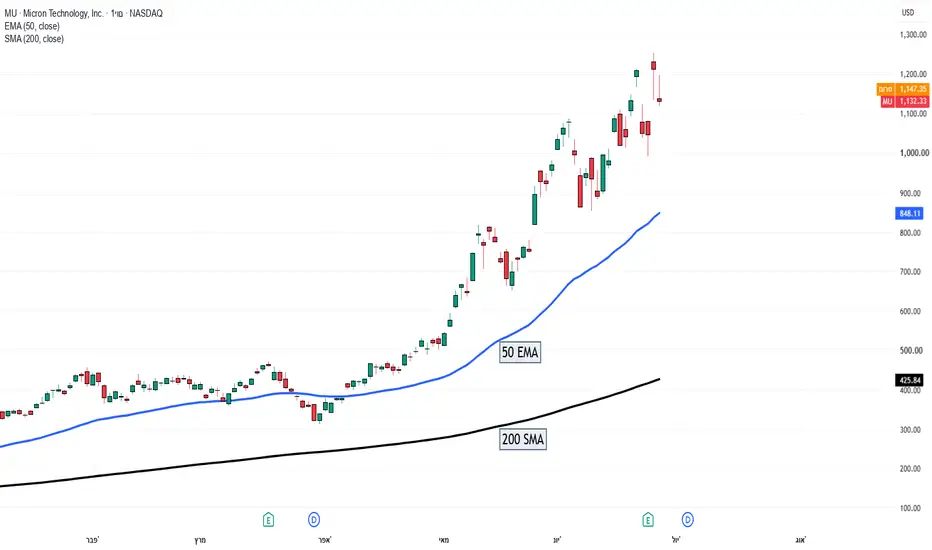Click the 1,300.00 price scale label

[x=914, y=34]
